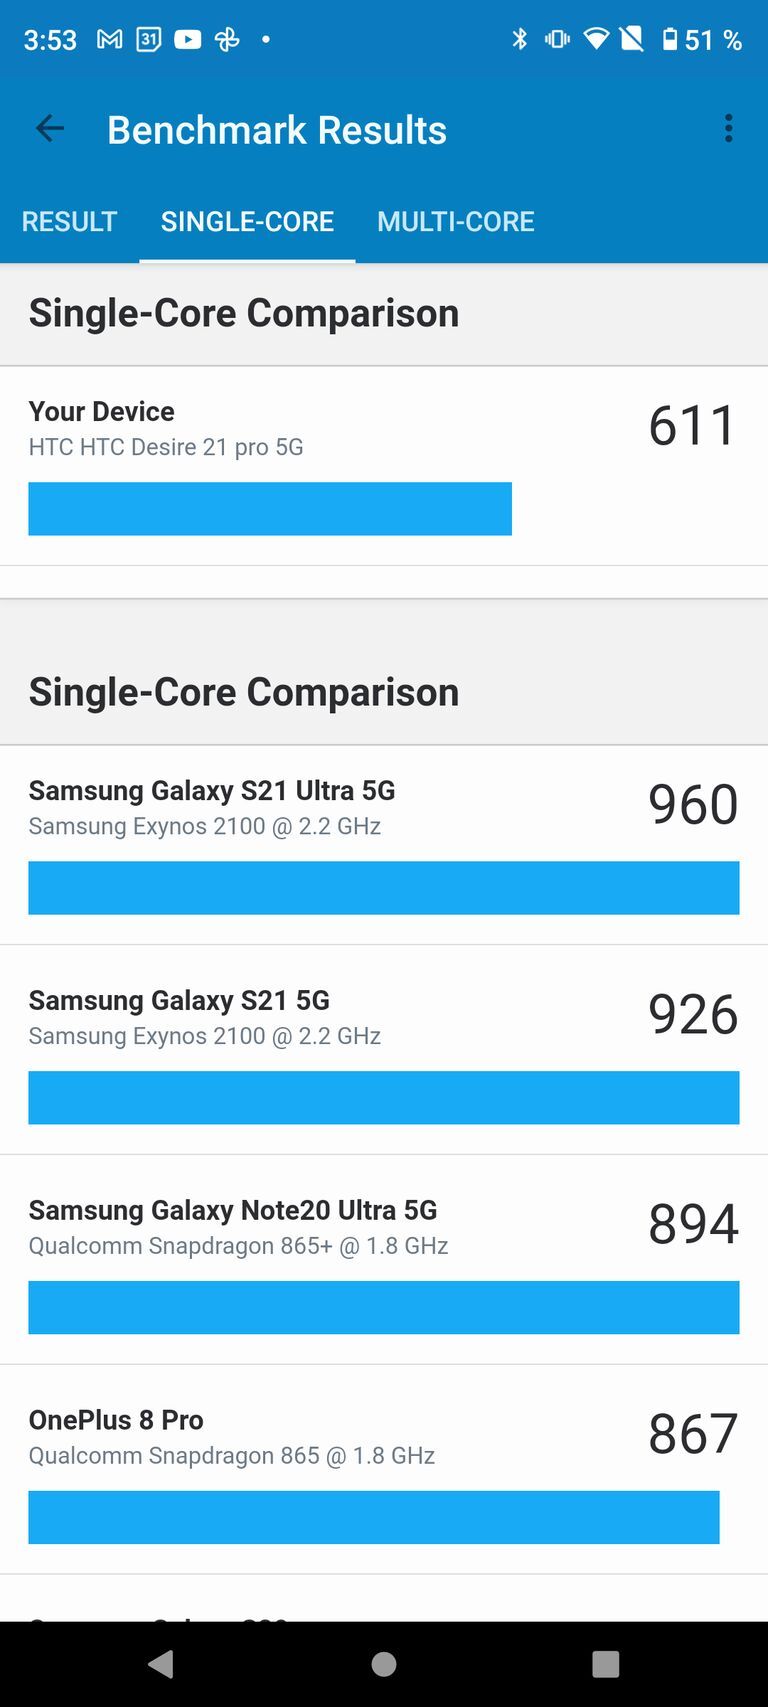Tap the Wi-Fi signal status icon

[x=596, y=39]
